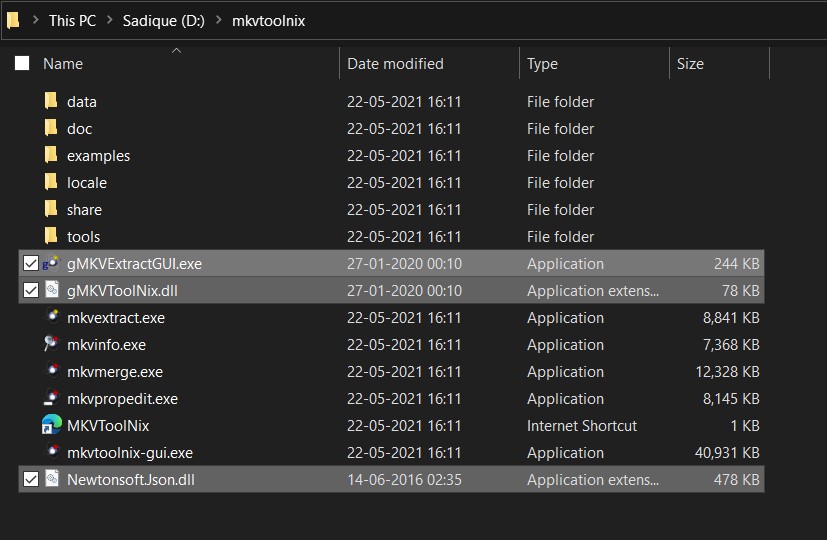Sort by the Type column header
The image size is (827, 540).
[x=542, y=64]
